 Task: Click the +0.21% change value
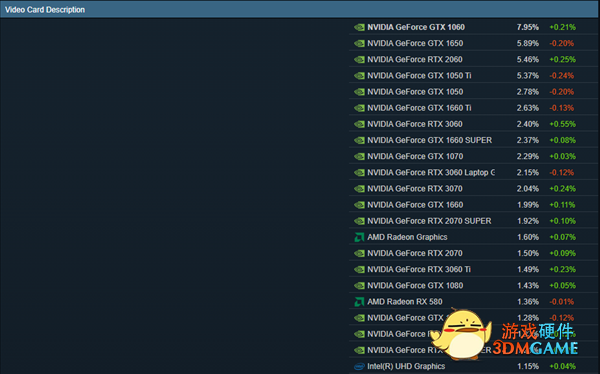click(562, 27)
